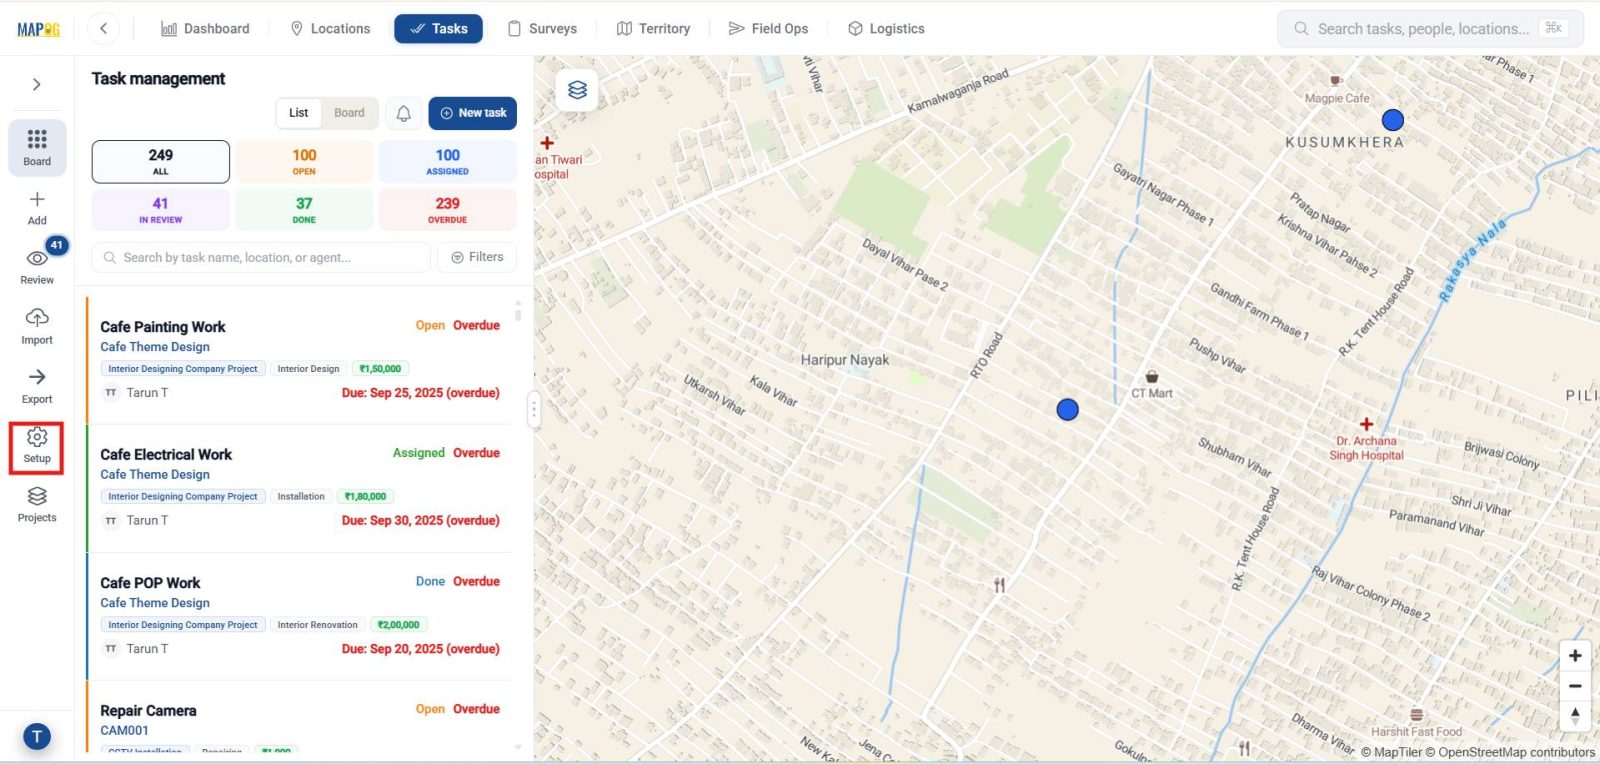The image size is (1600, 764).
Task: Focus the task name search field
Action: 261,257
